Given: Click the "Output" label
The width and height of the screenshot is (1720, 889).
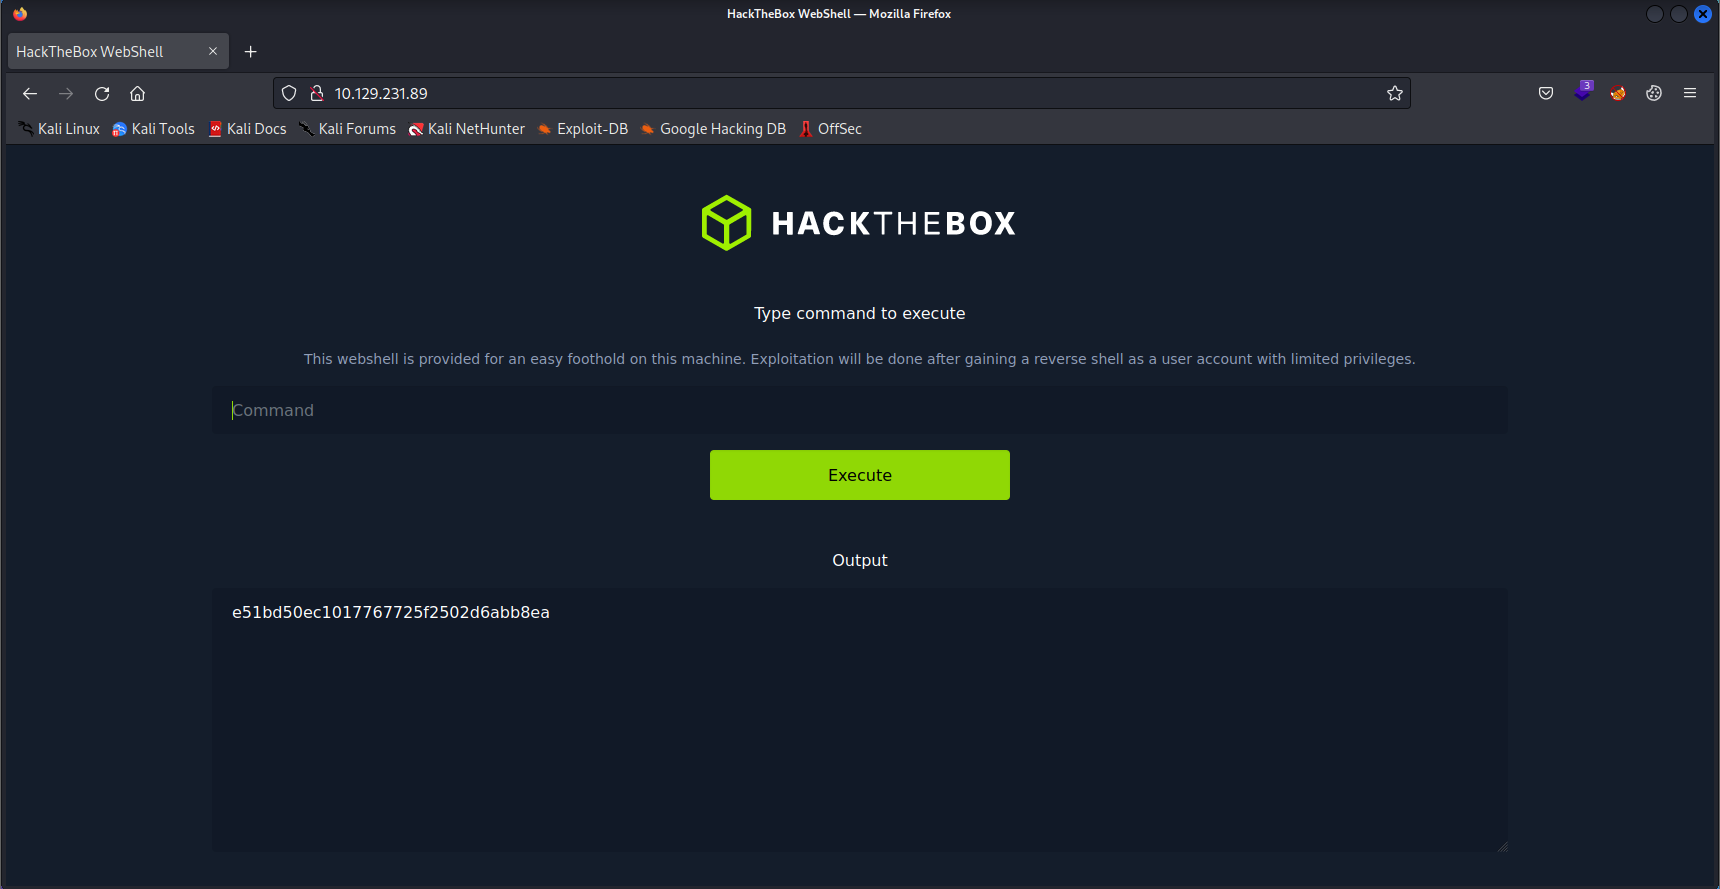Looking at the screenshot, I should click(860, 560).
